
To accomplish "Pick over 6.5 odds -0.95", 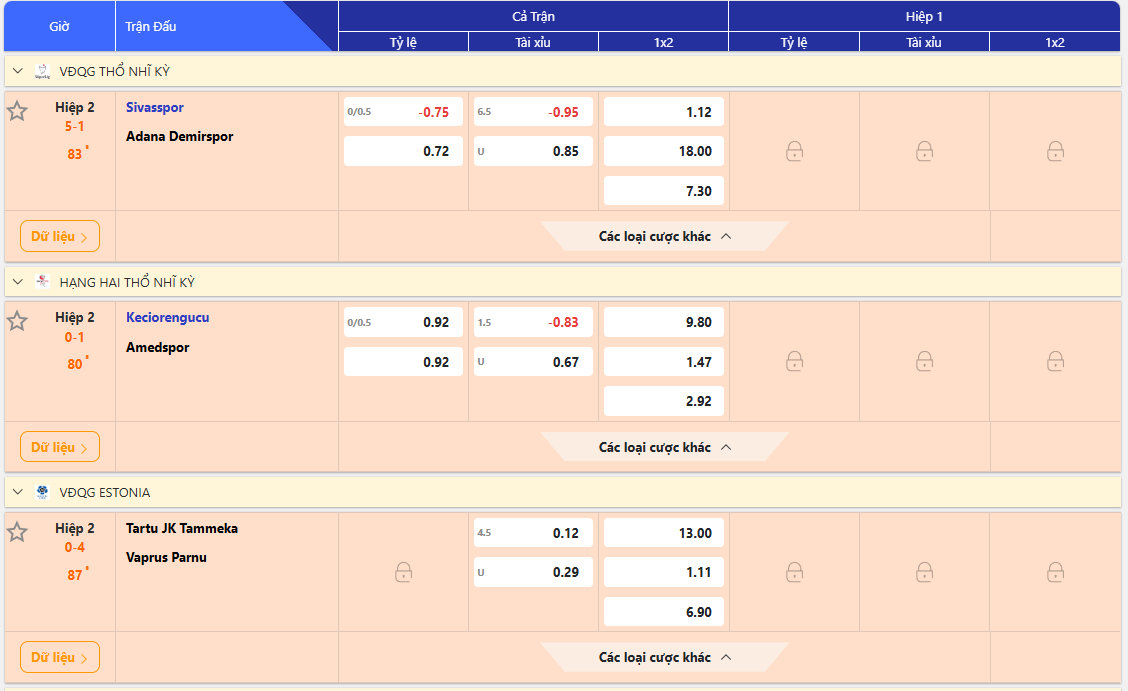I will coord(533,111).
